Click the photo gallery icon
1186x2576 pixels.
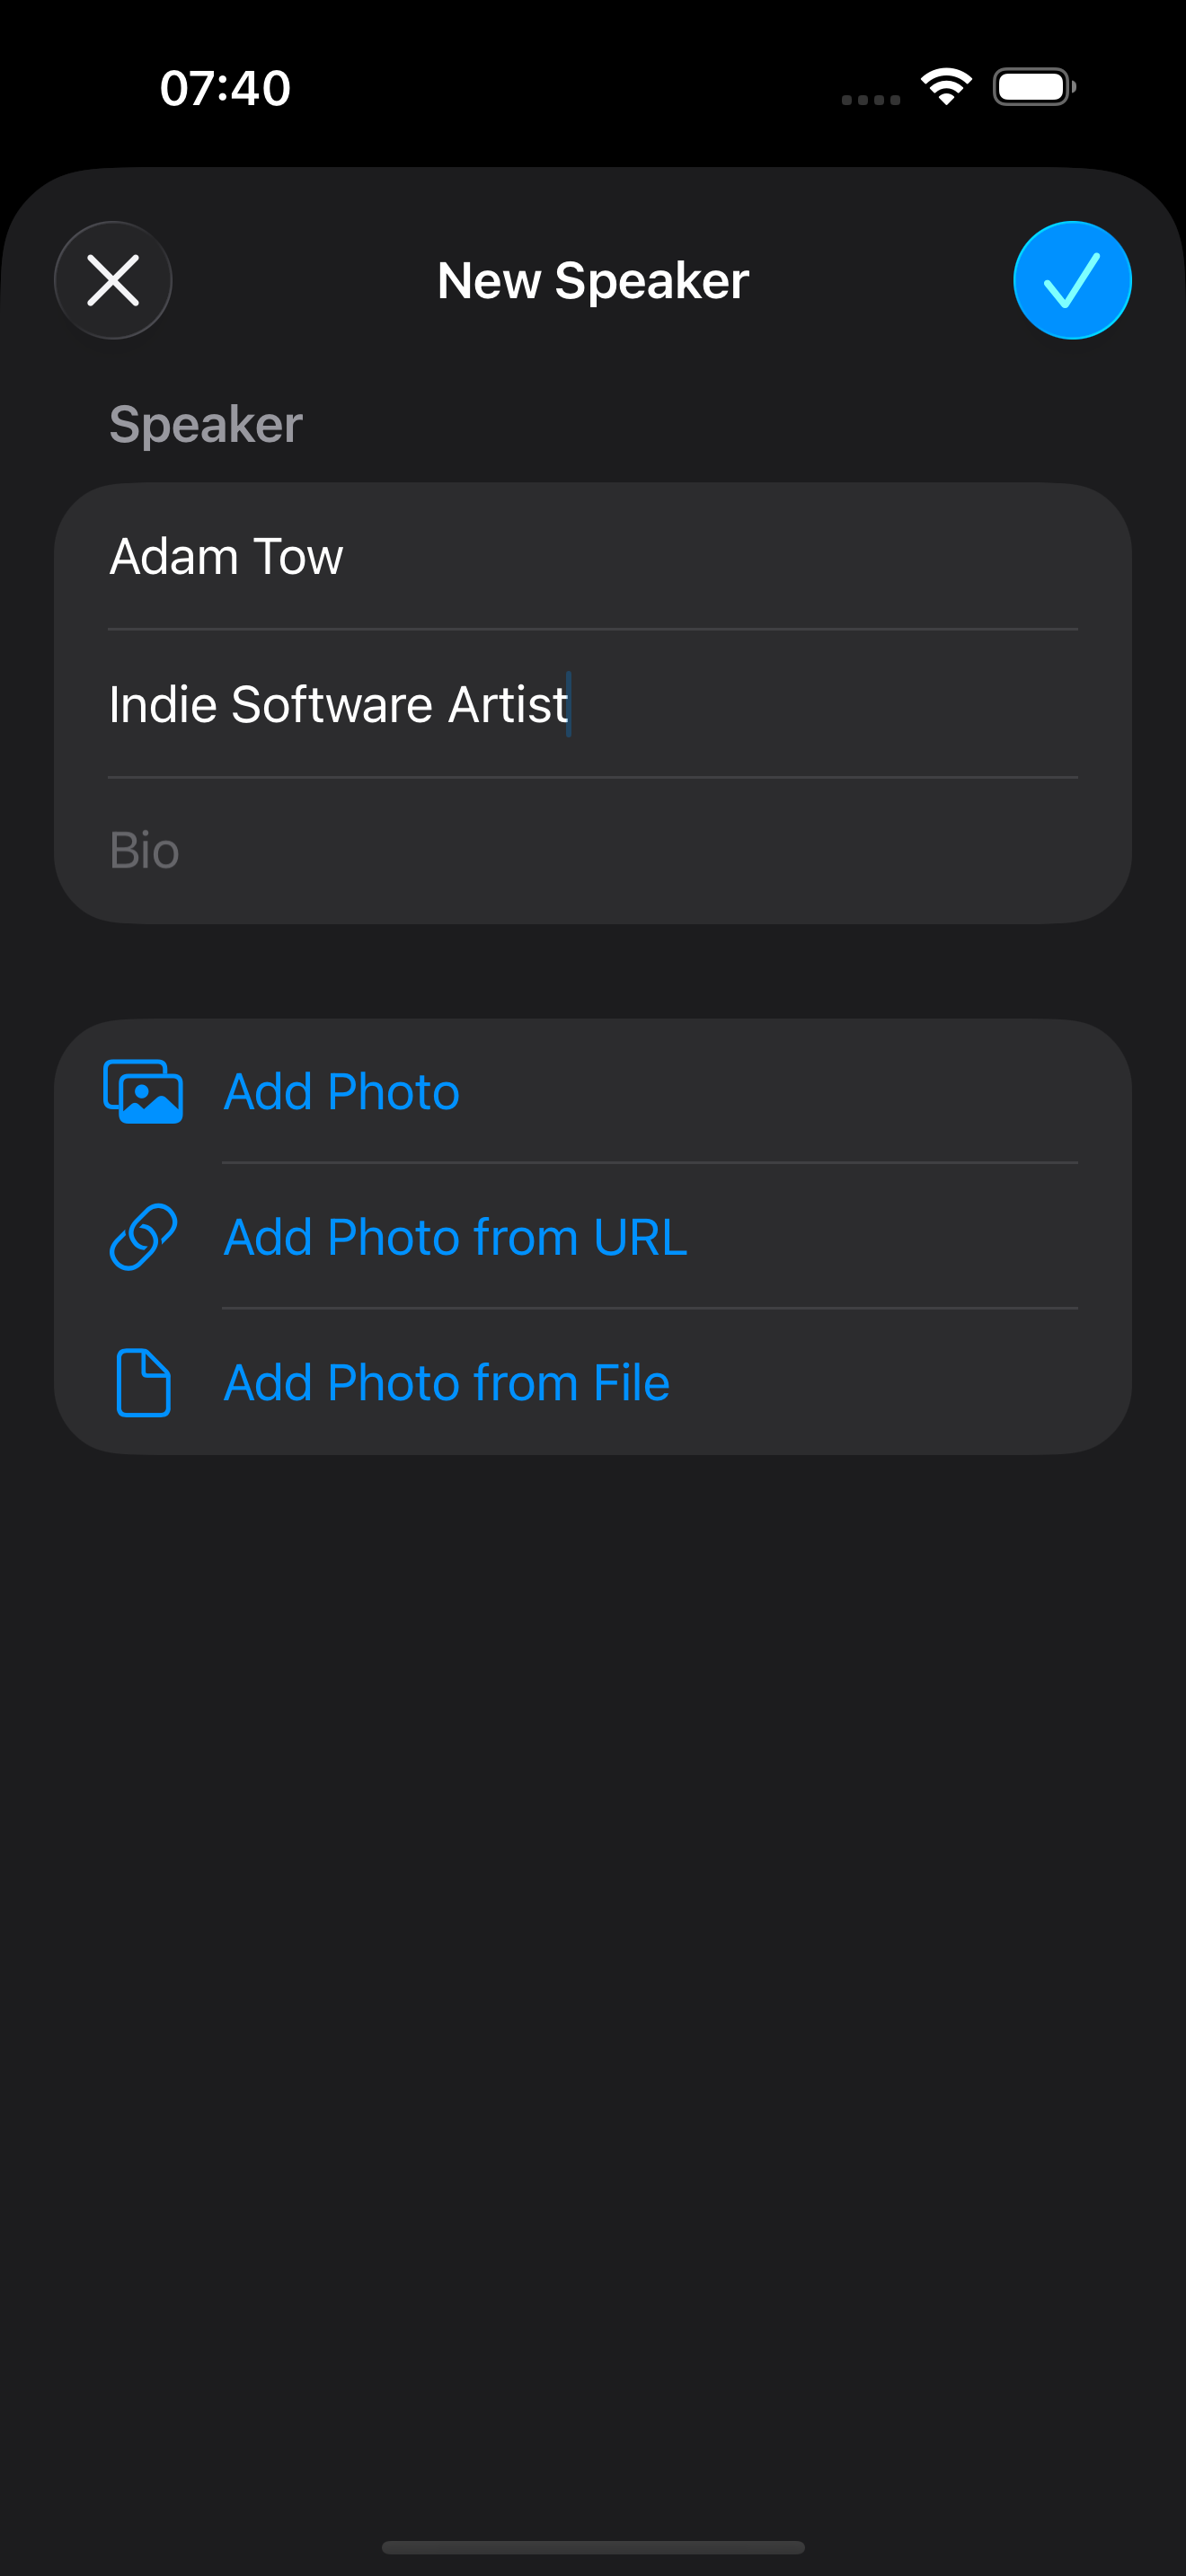coord(144,1091)
